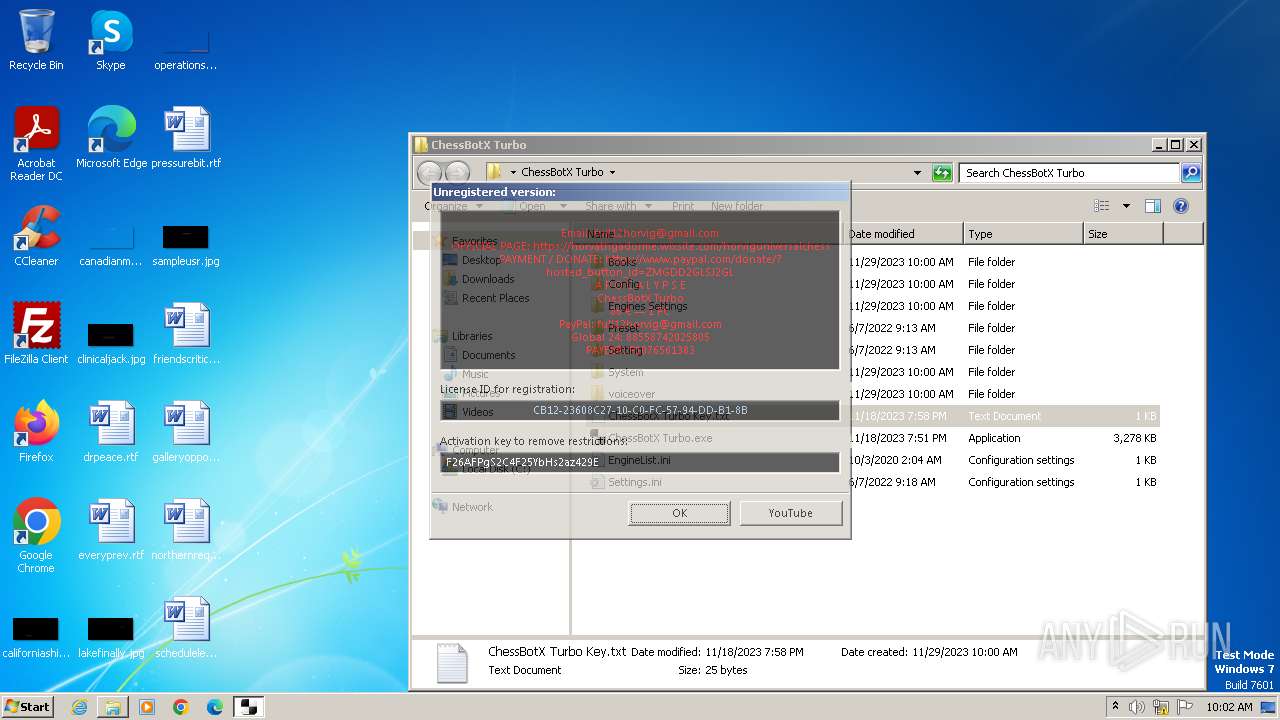Select the sampleusr.jpg desktop file
The height and width of the screenshot is (720, 1280).
[186, 245]
